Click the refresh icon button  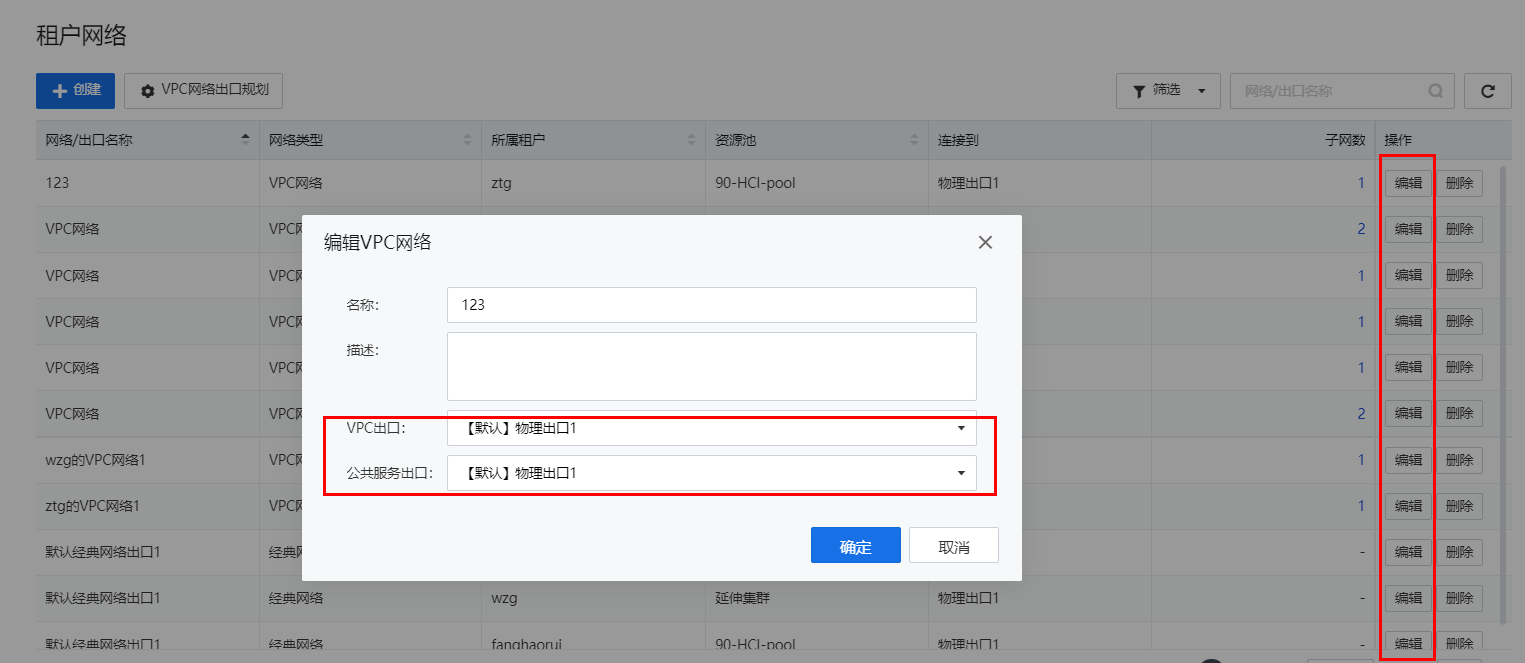(1487, 90)
